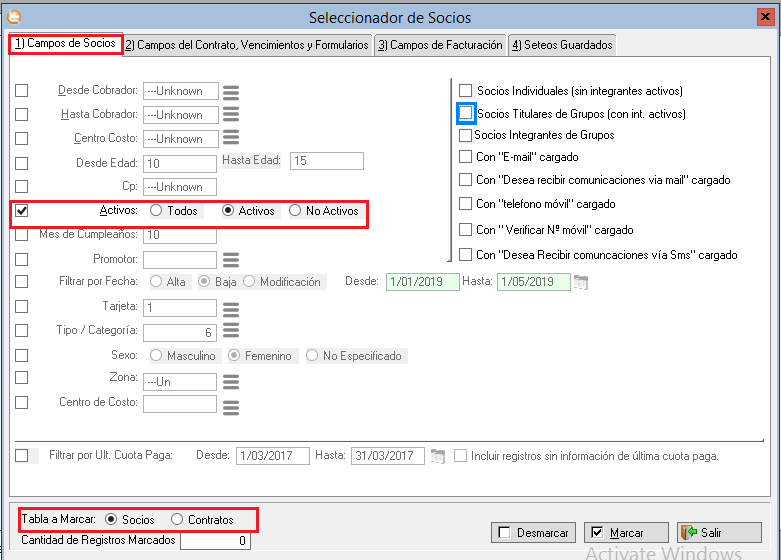781x560 pixels.
Task: Open the Tipo / Categoría list icon
Action: pyautogui.click(x=231, y=332)
